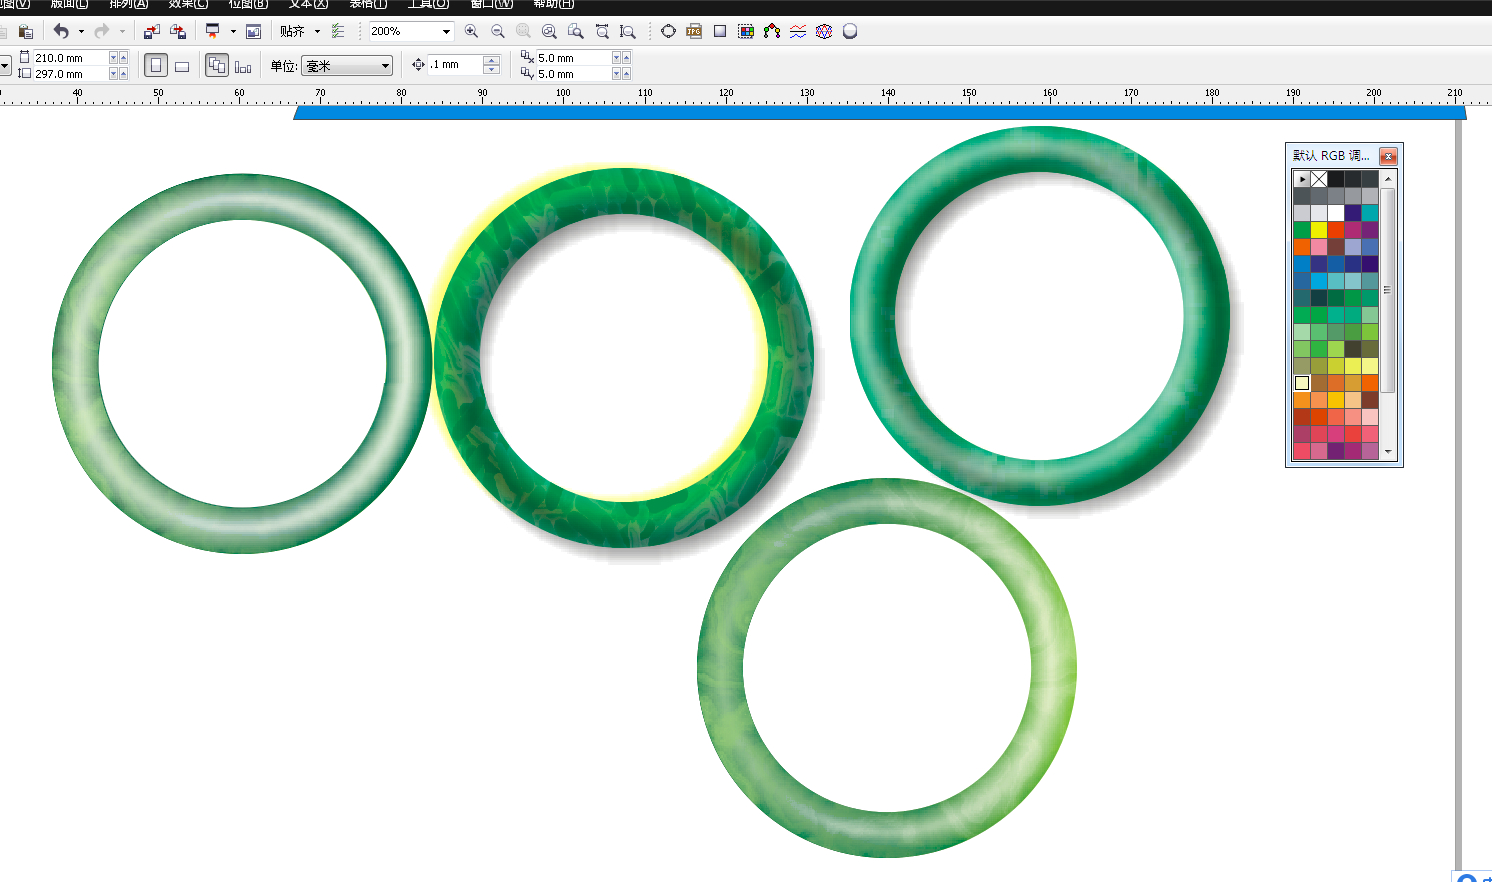Open the 贴齐 snap dropdown arrow

click(x=317, y=32)
